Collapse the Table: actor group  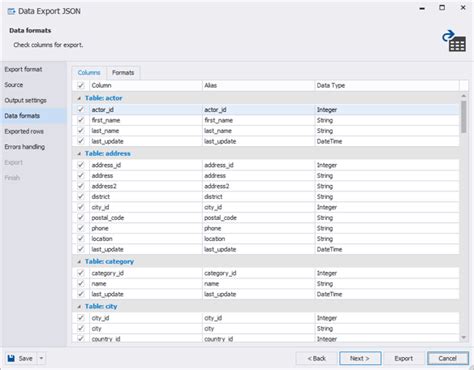point(79,98)
